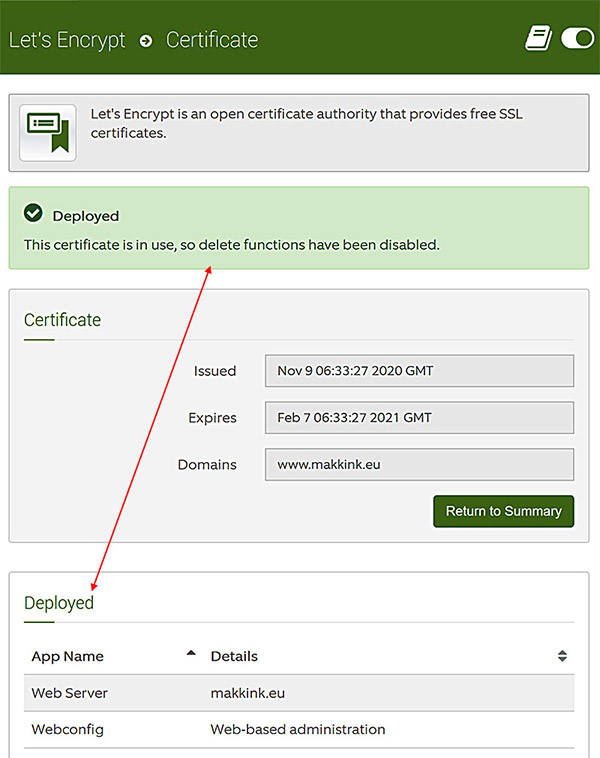Click the Expires date field
This screenshot has height=758, width=600.
pyautogui.click(x=419, y=418)
